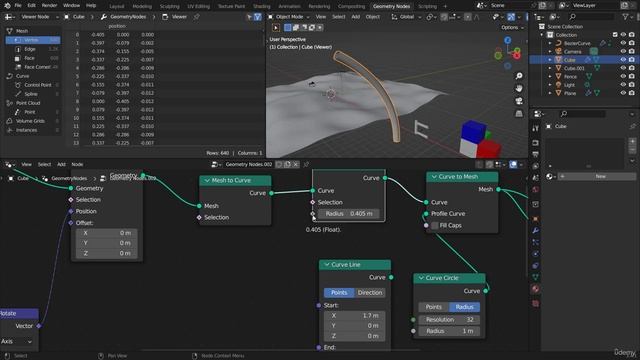
Task: Select Direction mode on Curve Line node
Action: tap(370, 293)
